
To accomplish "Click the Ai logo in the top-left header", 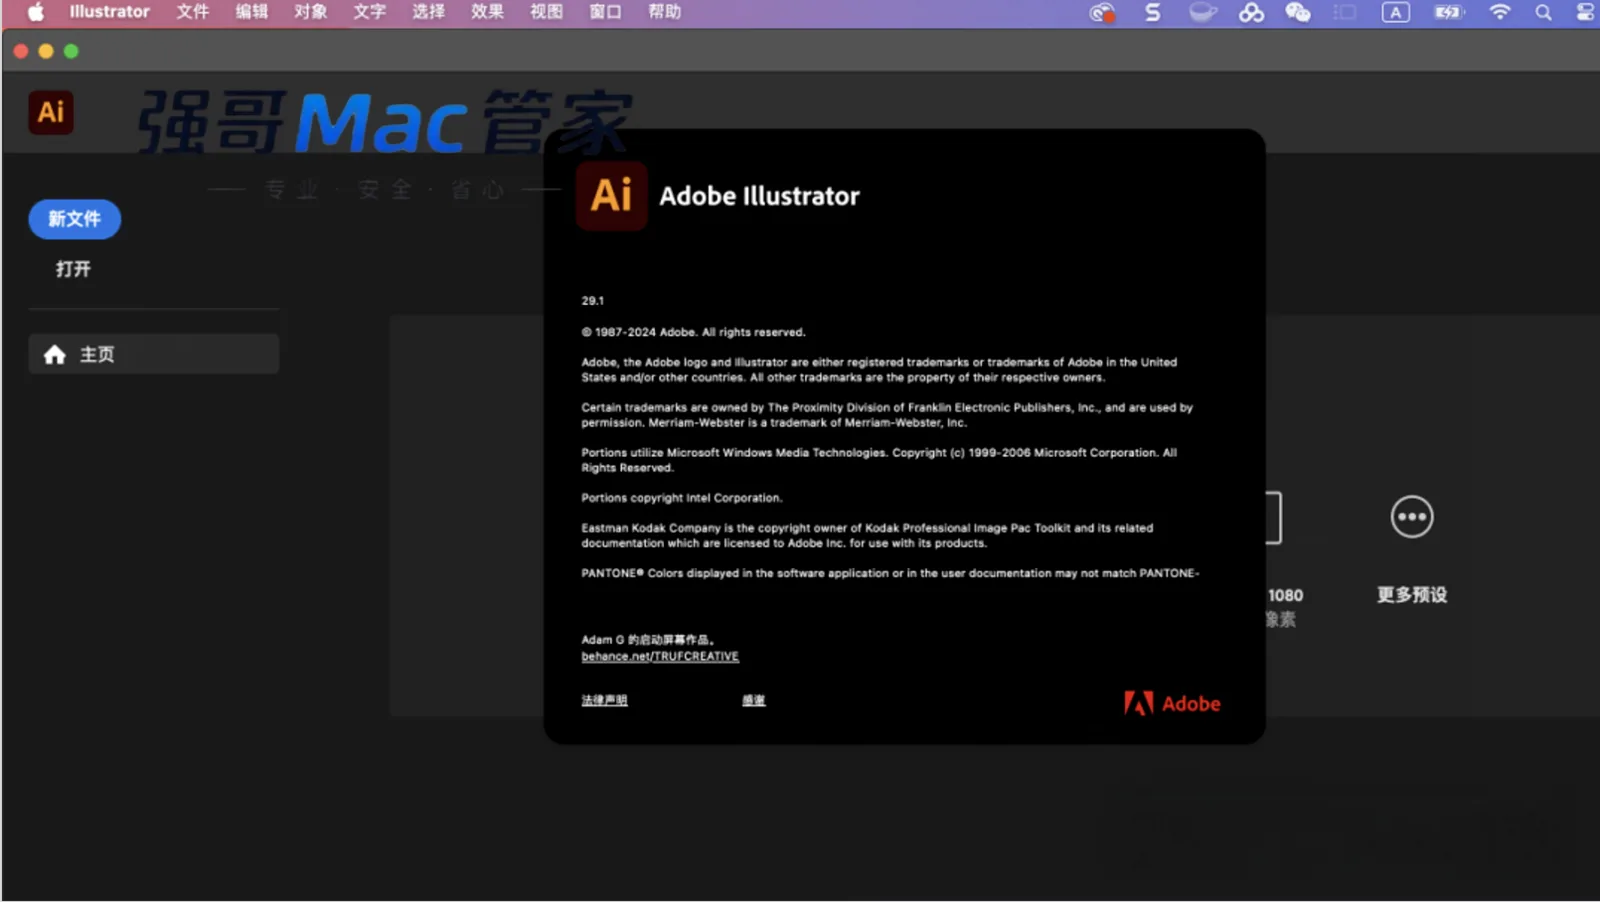I will [x=51, y=112].
